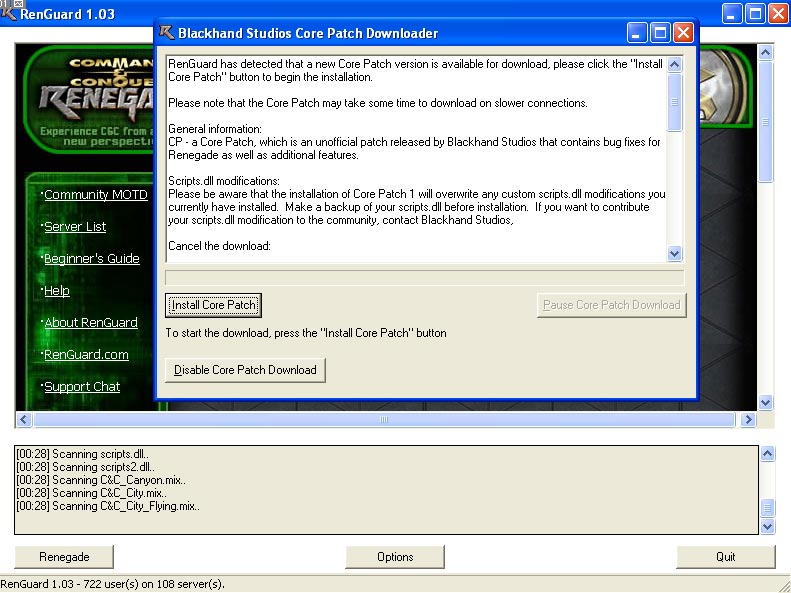Visit the RenGuard.com link
This screenshot has height=593, width=791.
(86, 354)
